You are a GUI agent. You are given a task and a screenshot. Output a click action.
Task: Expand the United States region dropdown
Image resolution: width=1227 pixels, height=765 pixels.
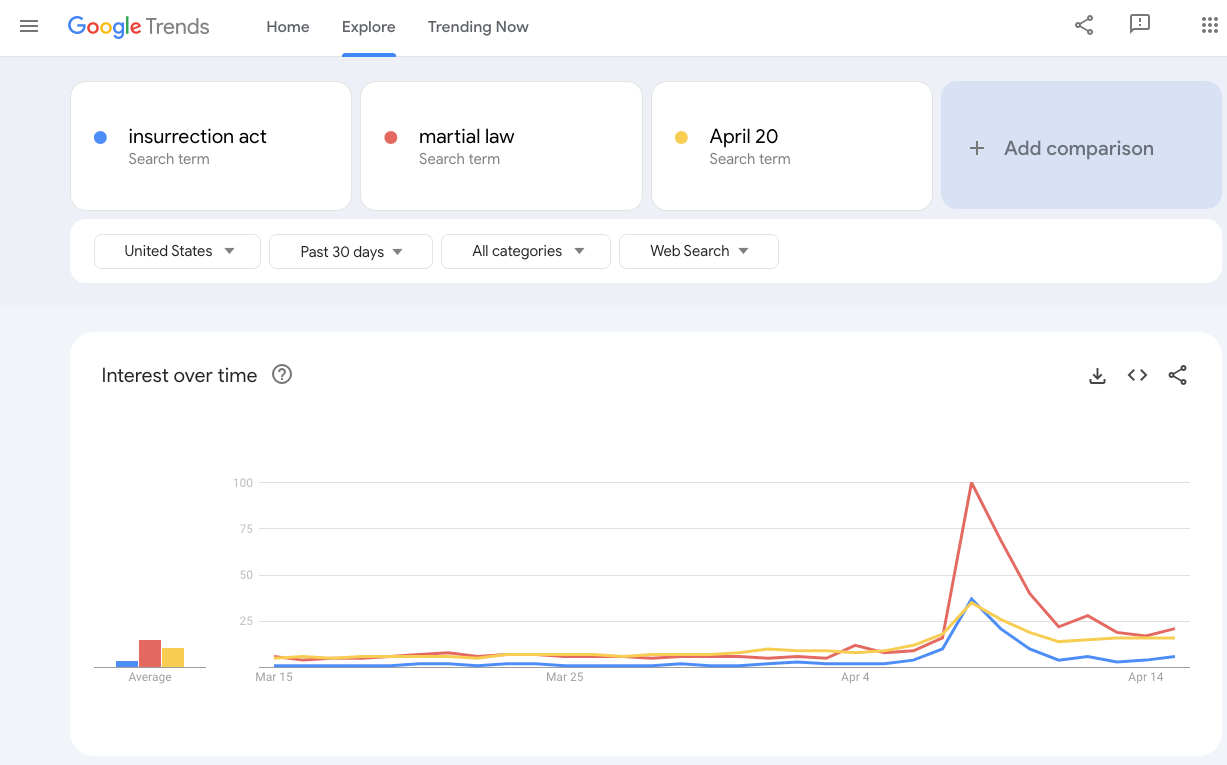177,251
